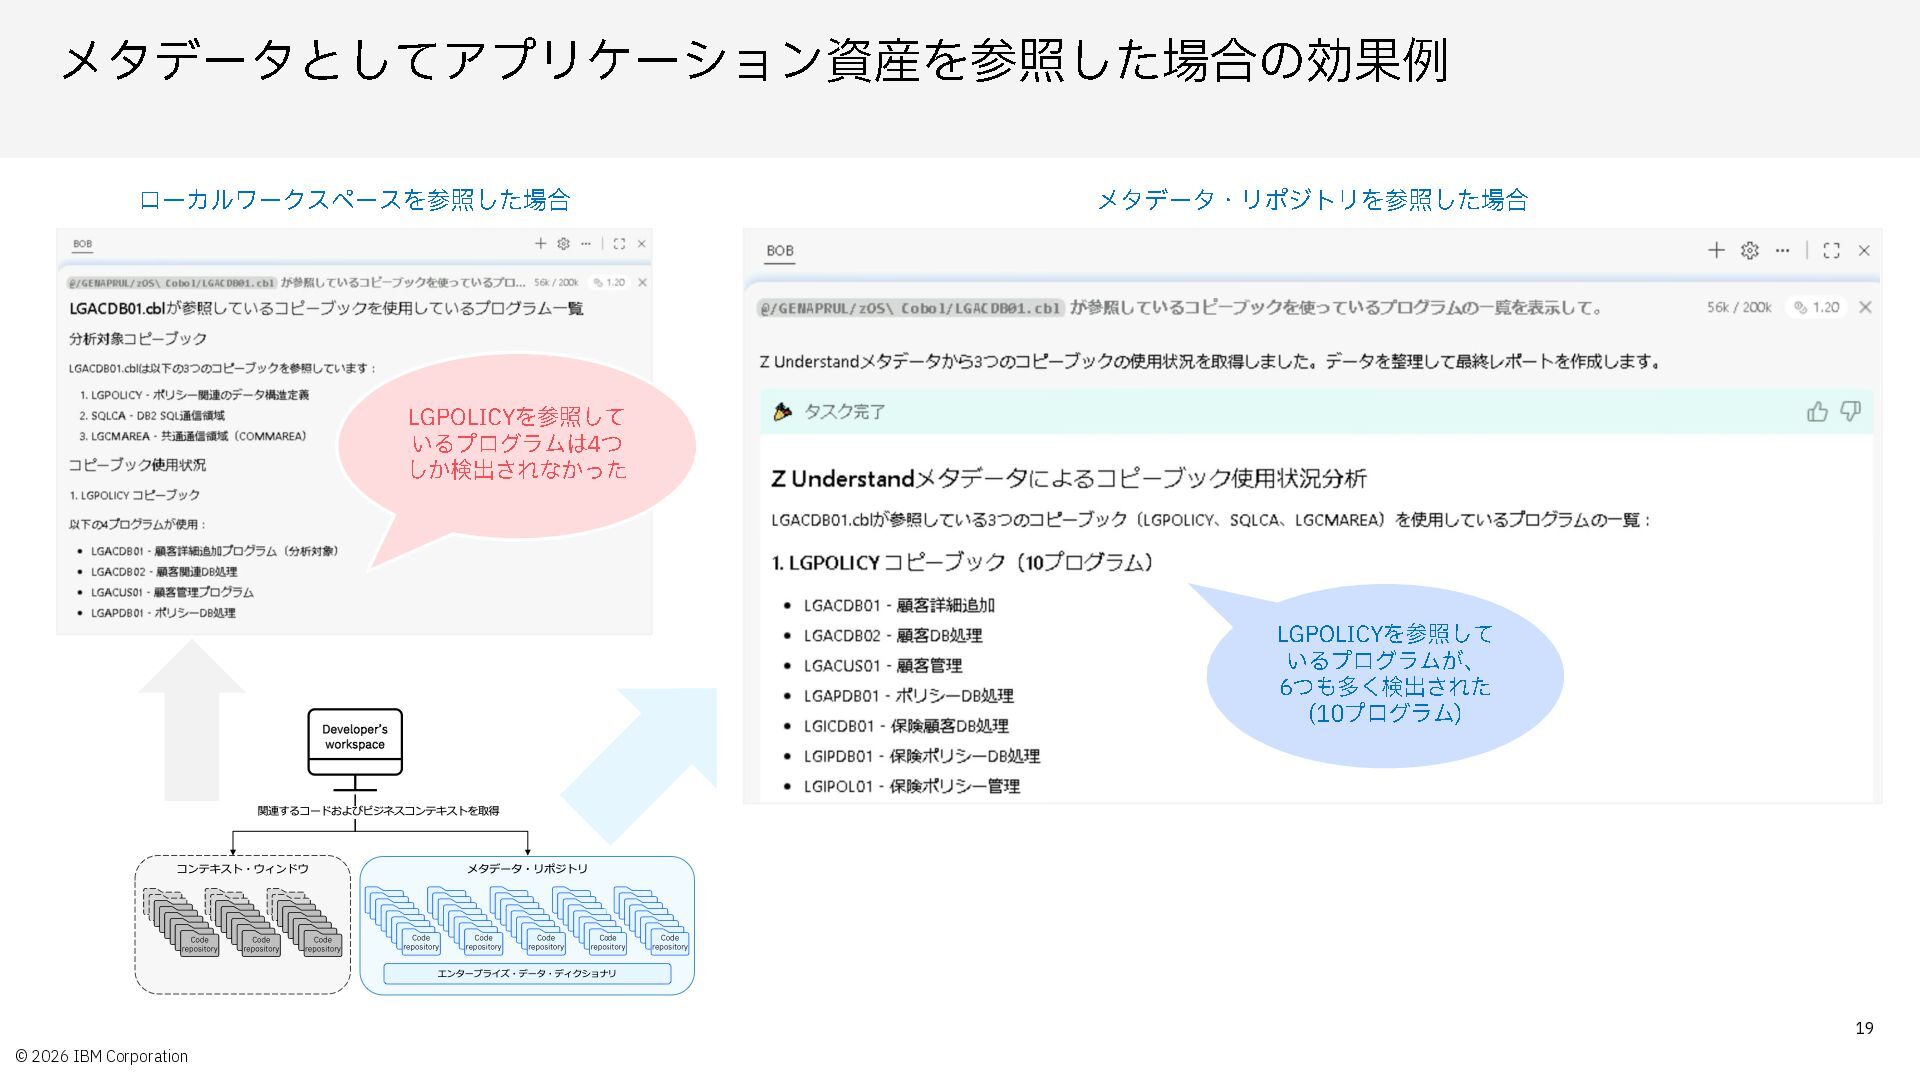Open the ellipsis menu in the local-workspace BOB panel
Screen dimensions: 1920x1080
click(586, 243)
